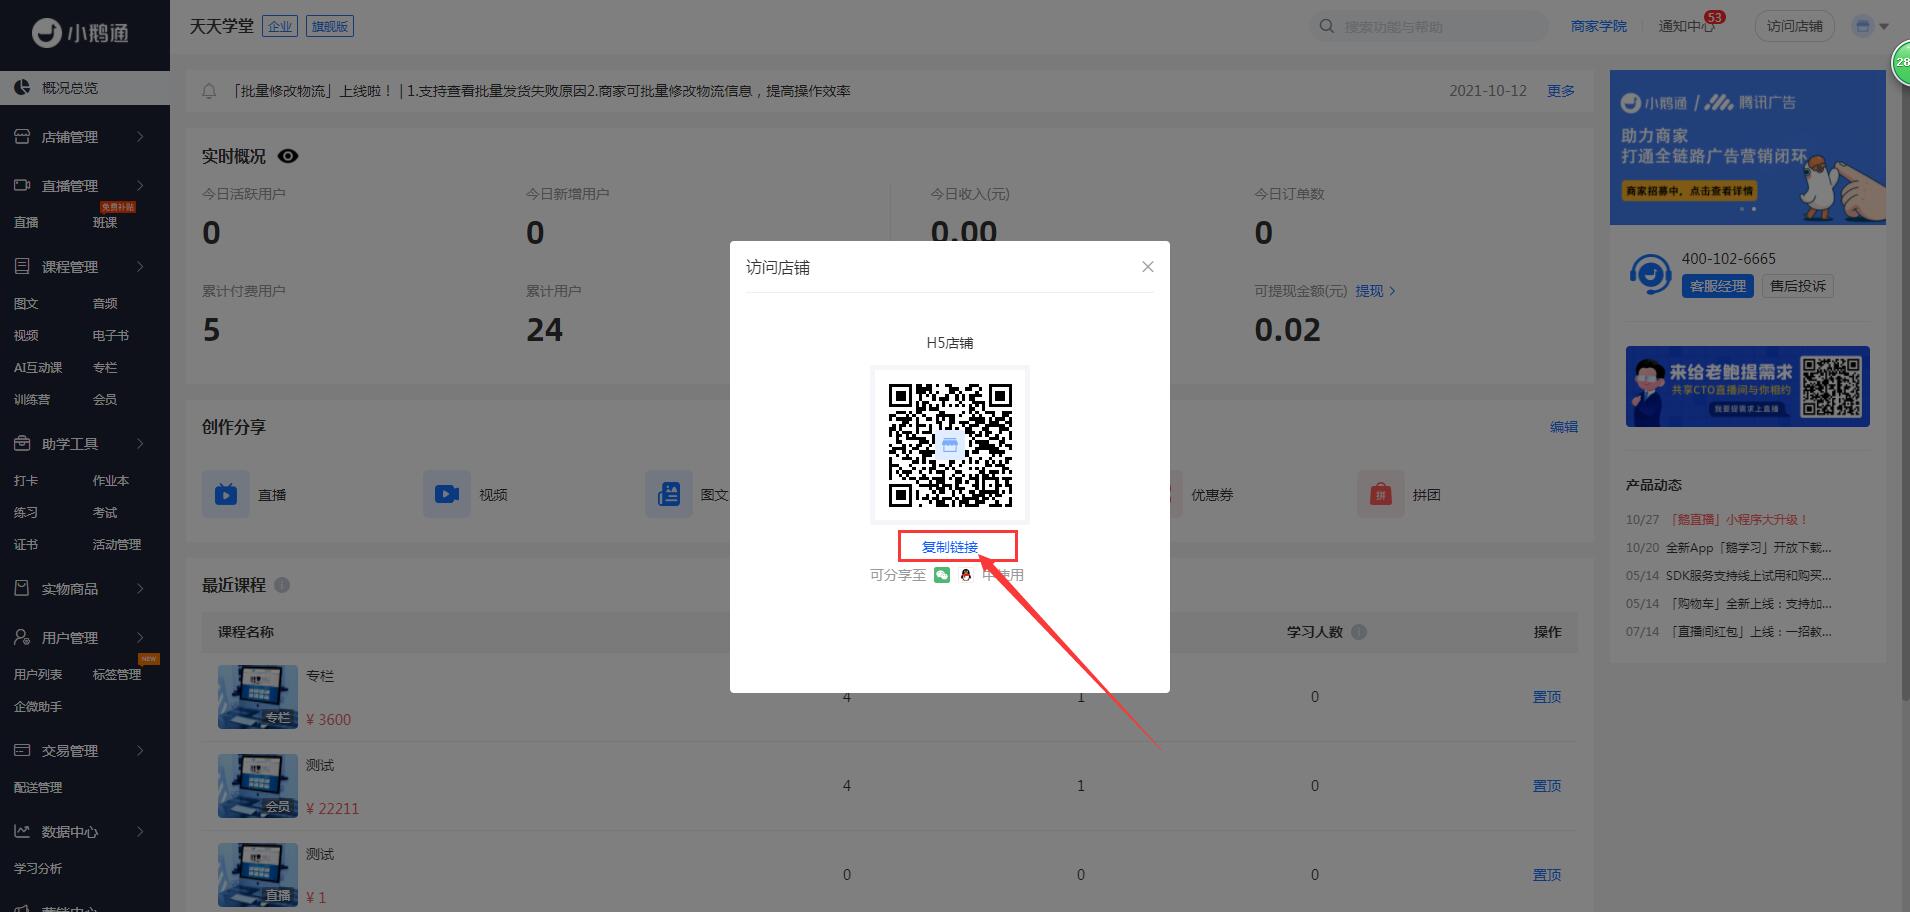This screenshot has width=1910, height=912.
Task: Click the WeChat share icon
Action: pyautogui.click(x=941, y=575)
